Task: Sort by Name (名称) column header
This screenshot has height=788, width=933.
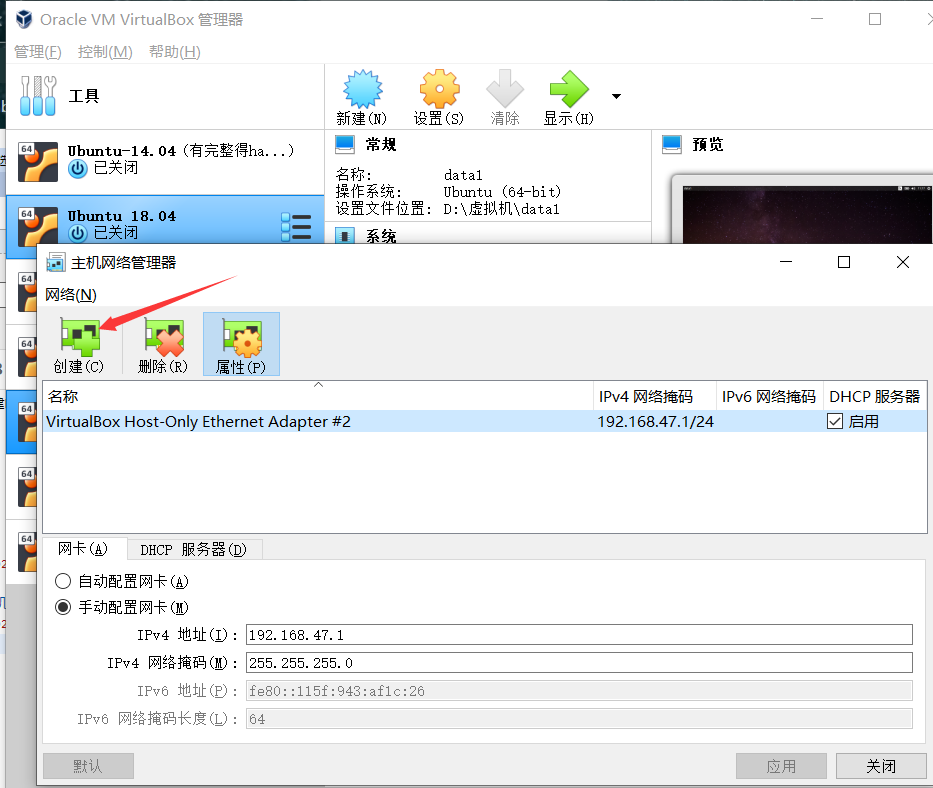Action: click(318, 396)
